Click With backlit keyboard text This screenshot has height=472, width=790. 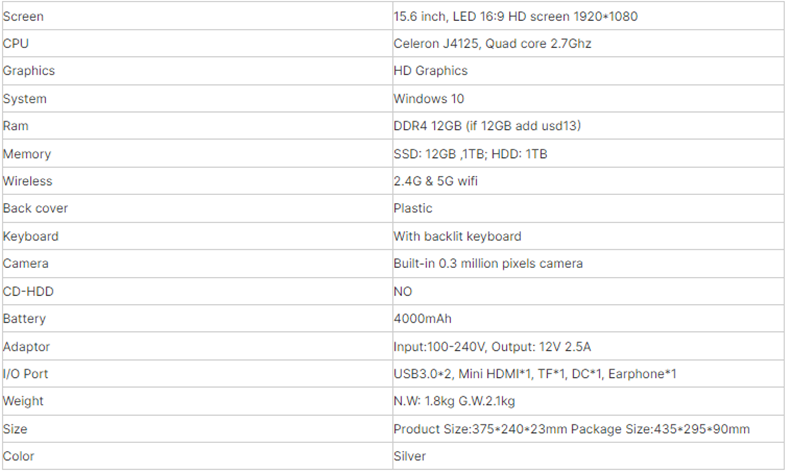[x=457, y=236]
